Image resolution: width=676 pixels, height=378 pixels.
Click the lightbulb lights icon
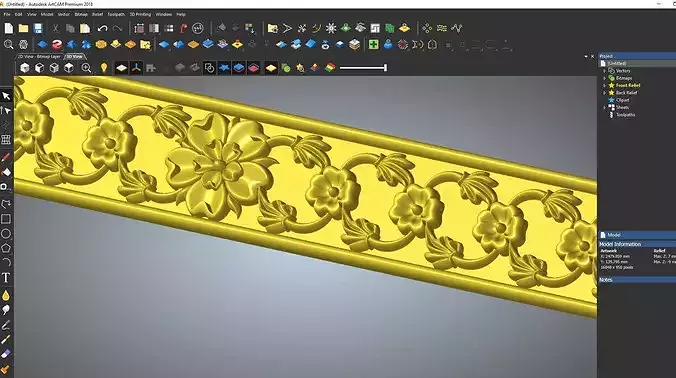[104, 68]
